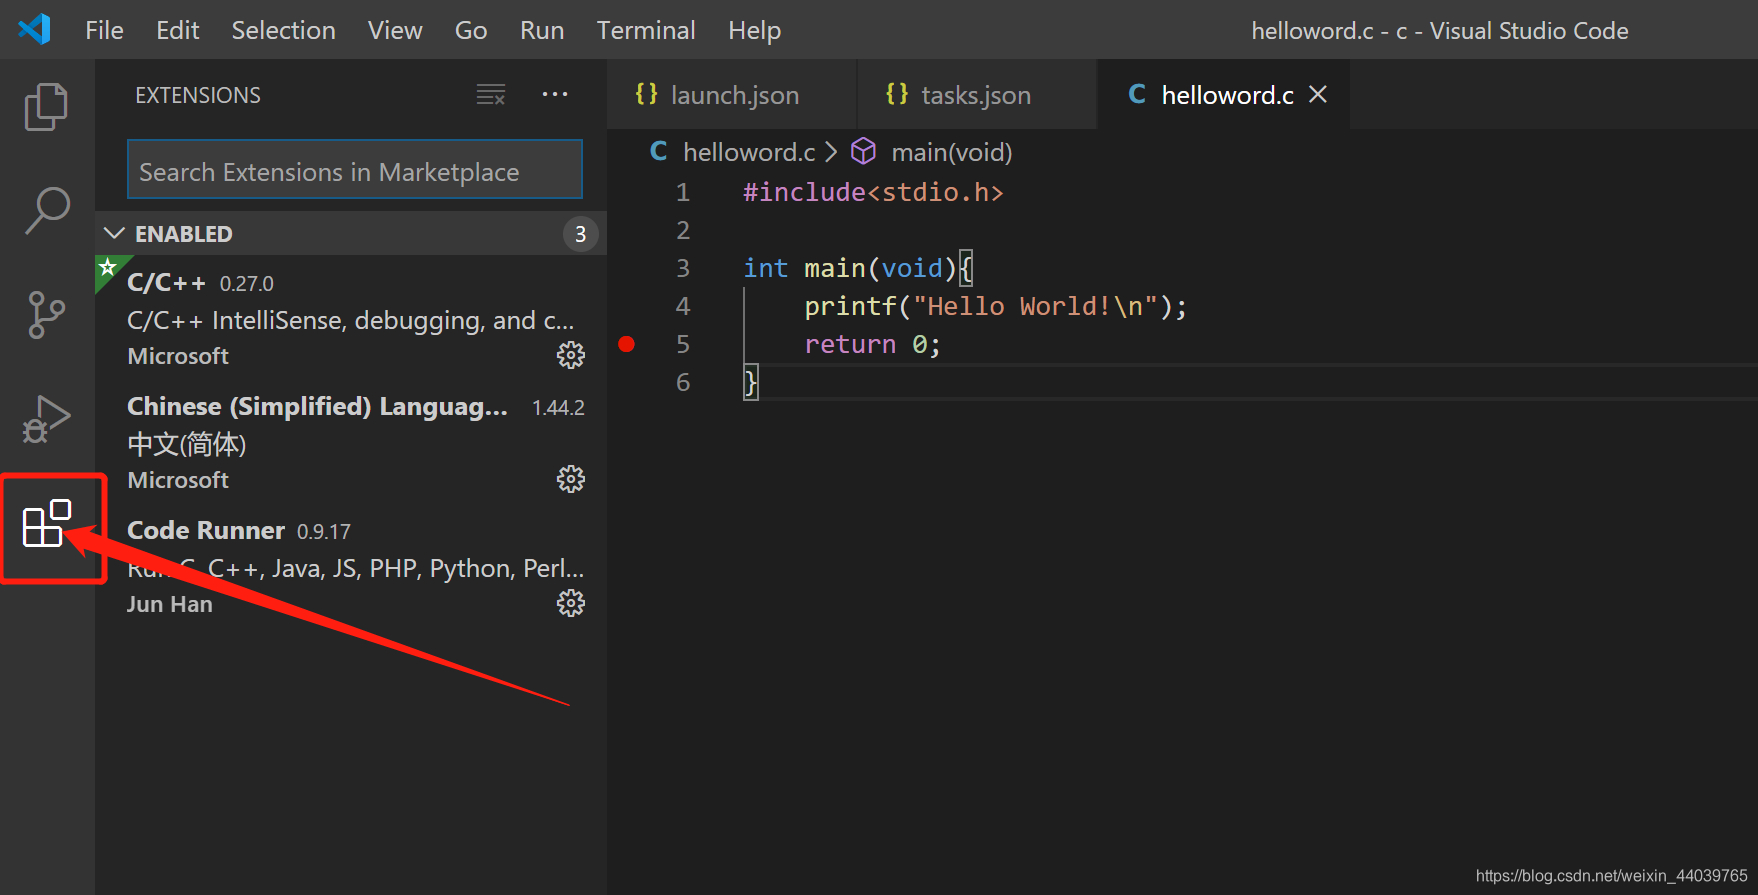Close the helloword.c editor tab
This screenshot has height=895, width=1758.
pos(1318,94)
